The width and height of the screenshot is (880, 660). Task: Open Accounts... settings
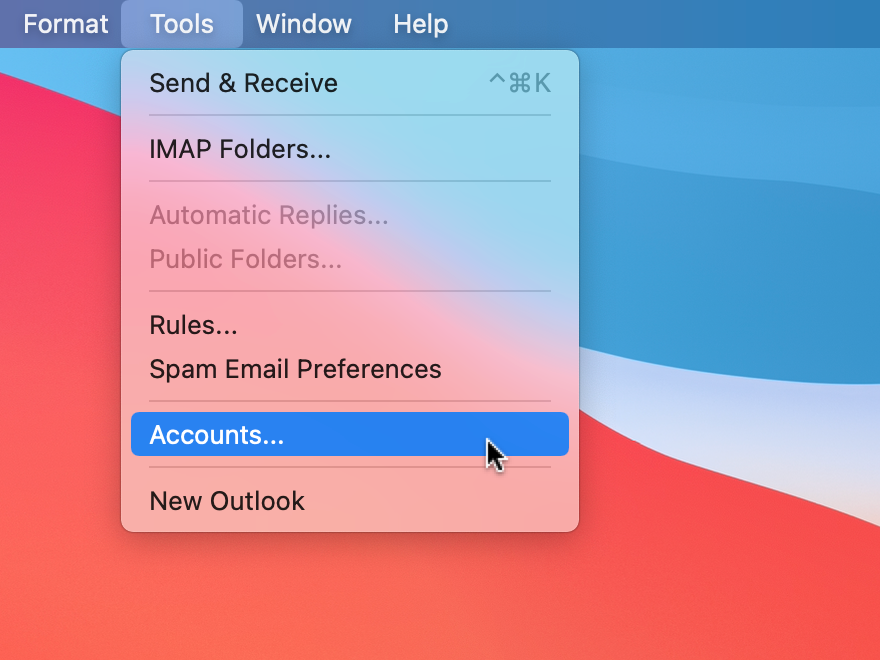(x=350, y=434)
